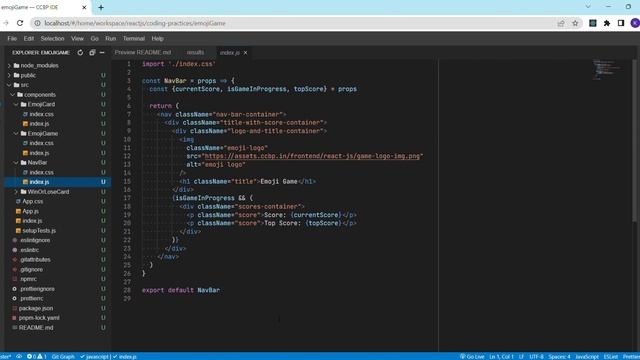
Task: Click the editor vertical scrollbar
Action: [x=634, y=141]
